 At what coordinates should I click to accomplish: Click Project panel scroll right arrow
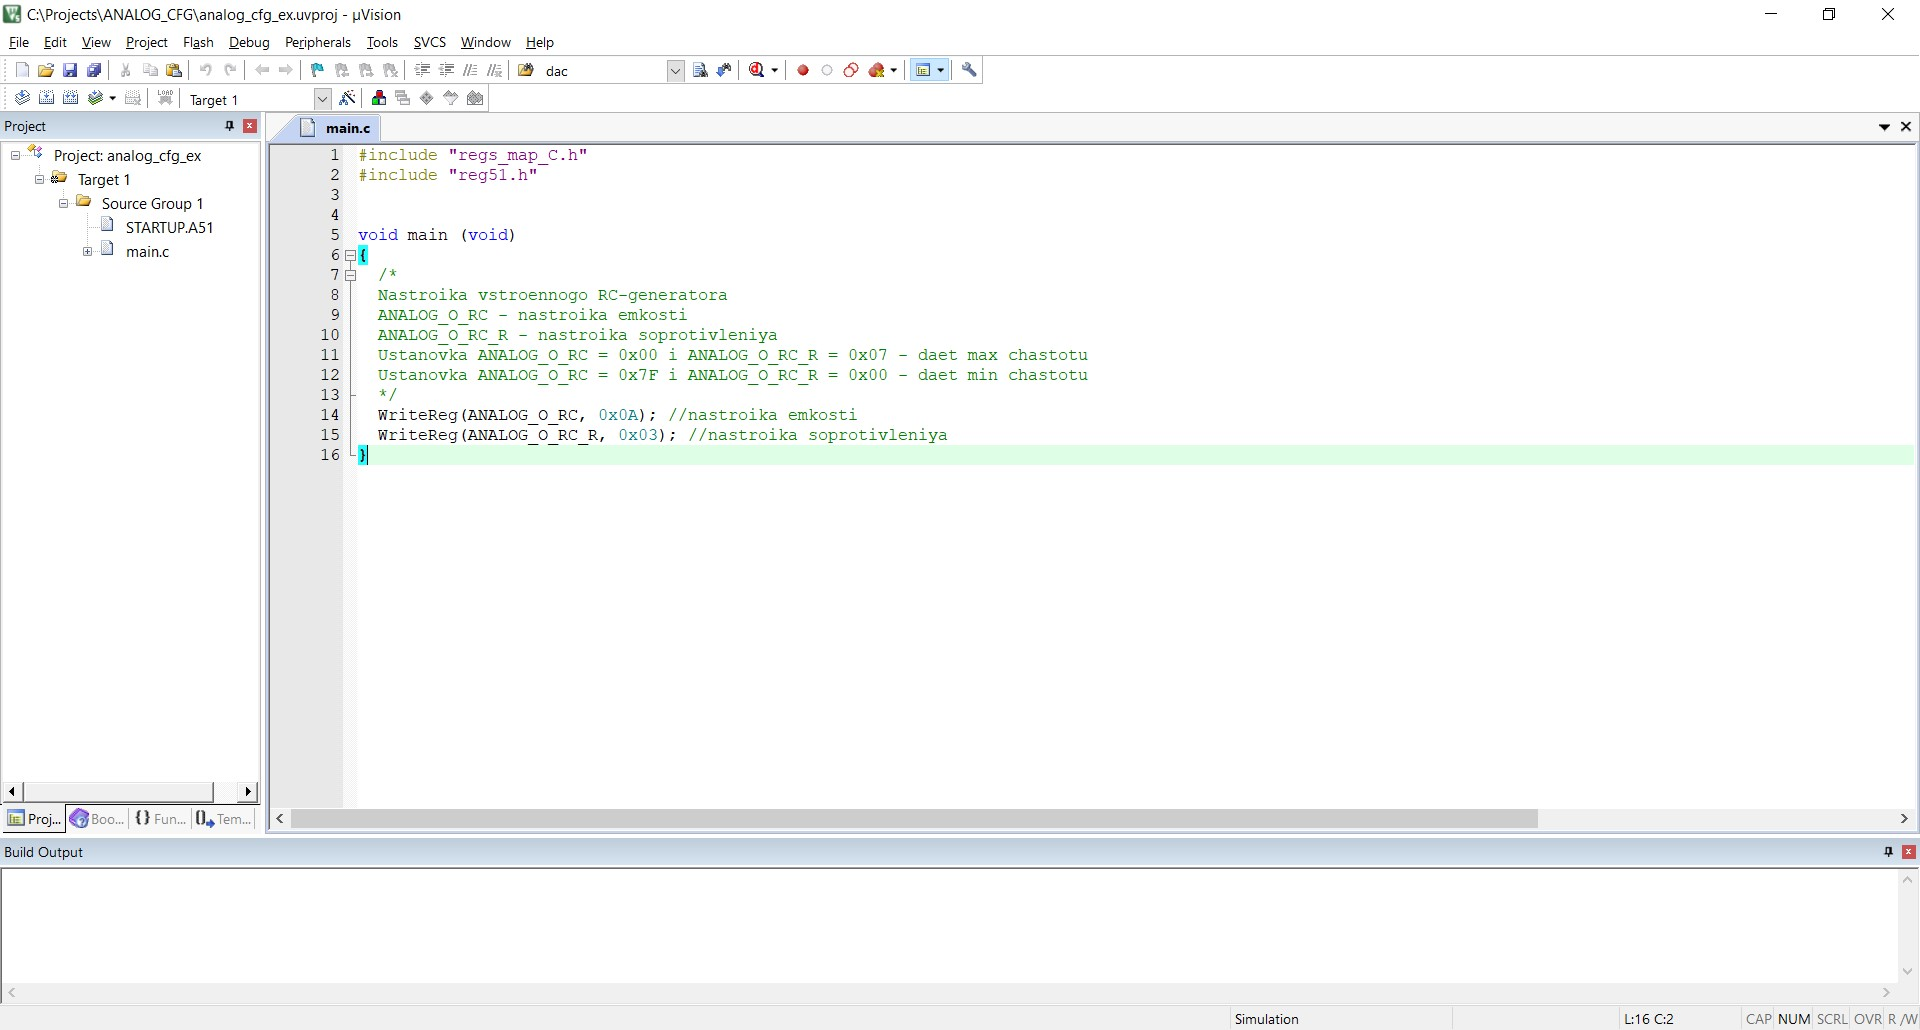(248, 792)
